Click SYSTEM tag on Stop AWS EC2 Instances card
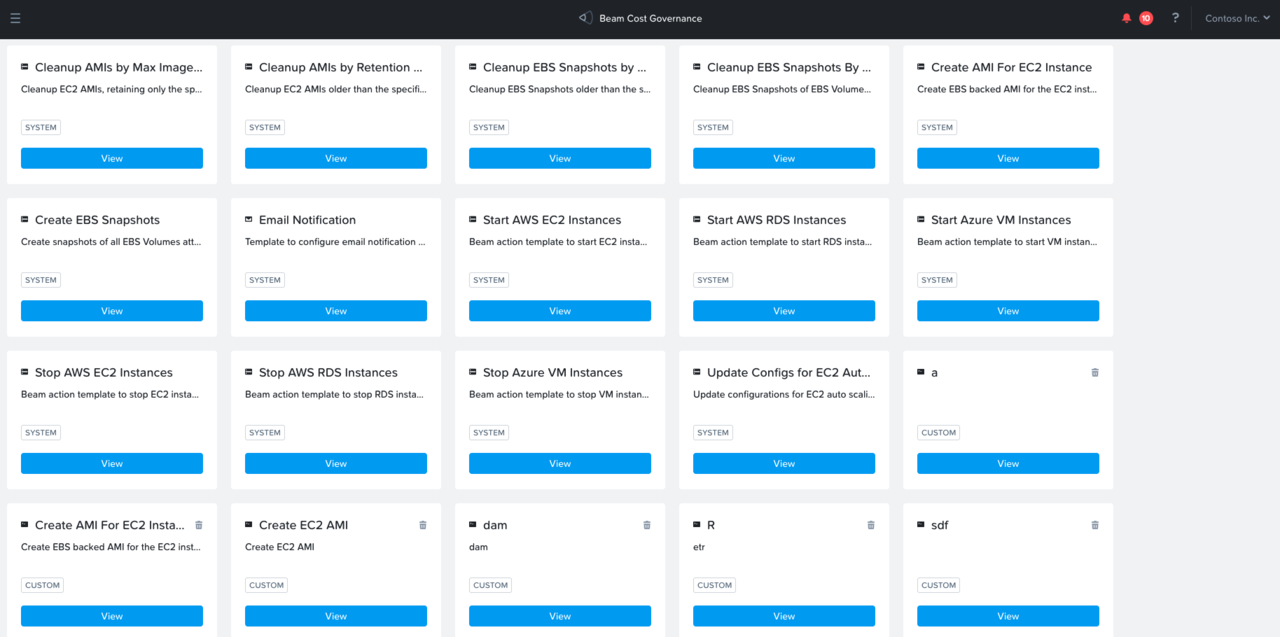This screenshot has height=637, width=1280. [x=41, y=433]
